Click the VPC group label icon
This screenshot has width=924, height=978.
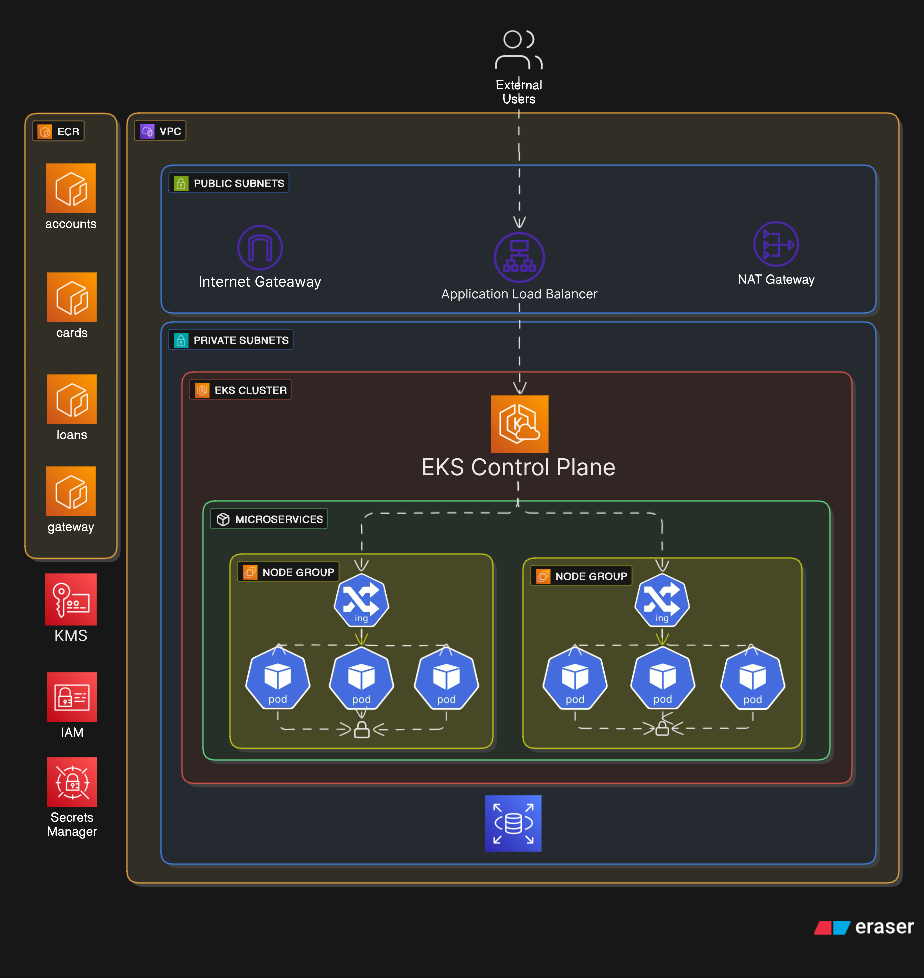click(147, 131)
